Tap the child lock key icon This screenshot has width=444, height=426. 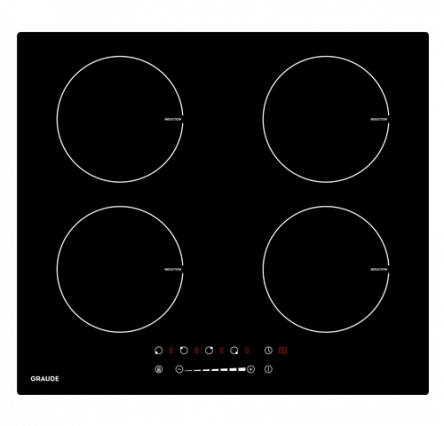click(159, 369)
